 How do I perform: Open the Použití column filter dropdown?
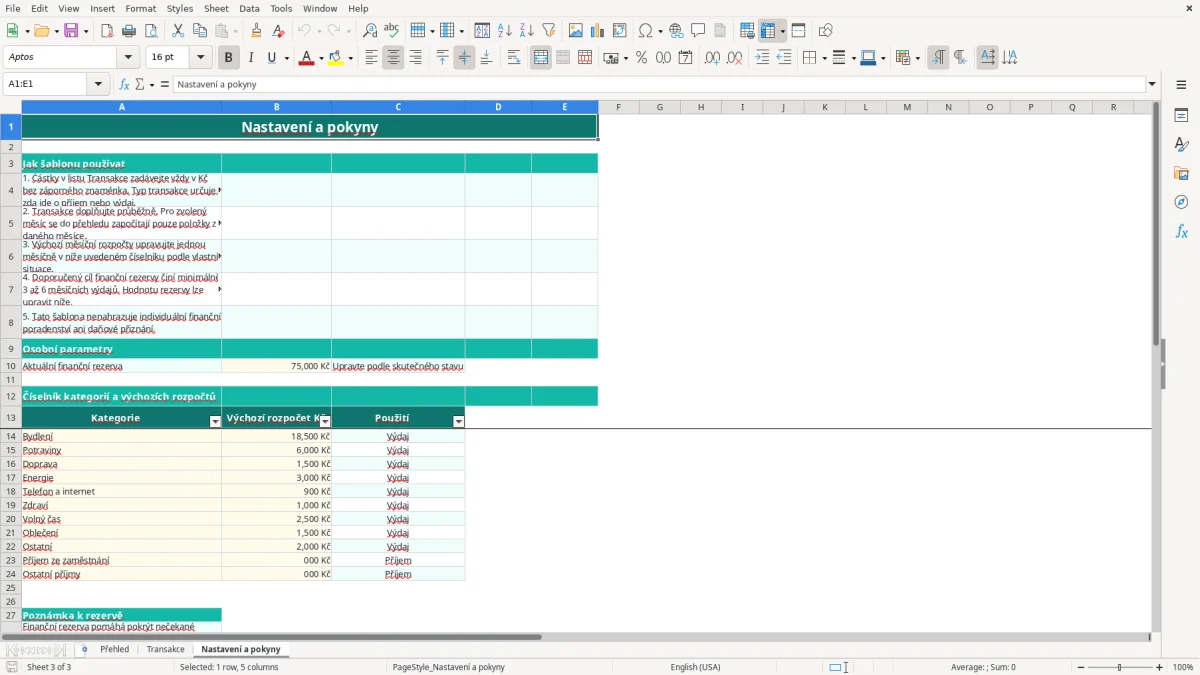[459, 422]
